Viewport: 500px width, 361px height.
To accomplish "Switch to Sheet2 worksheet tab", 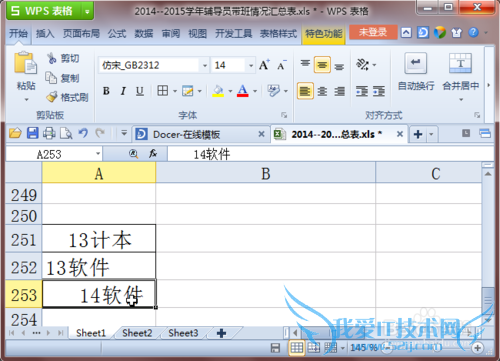I will (x=137, y=333).
